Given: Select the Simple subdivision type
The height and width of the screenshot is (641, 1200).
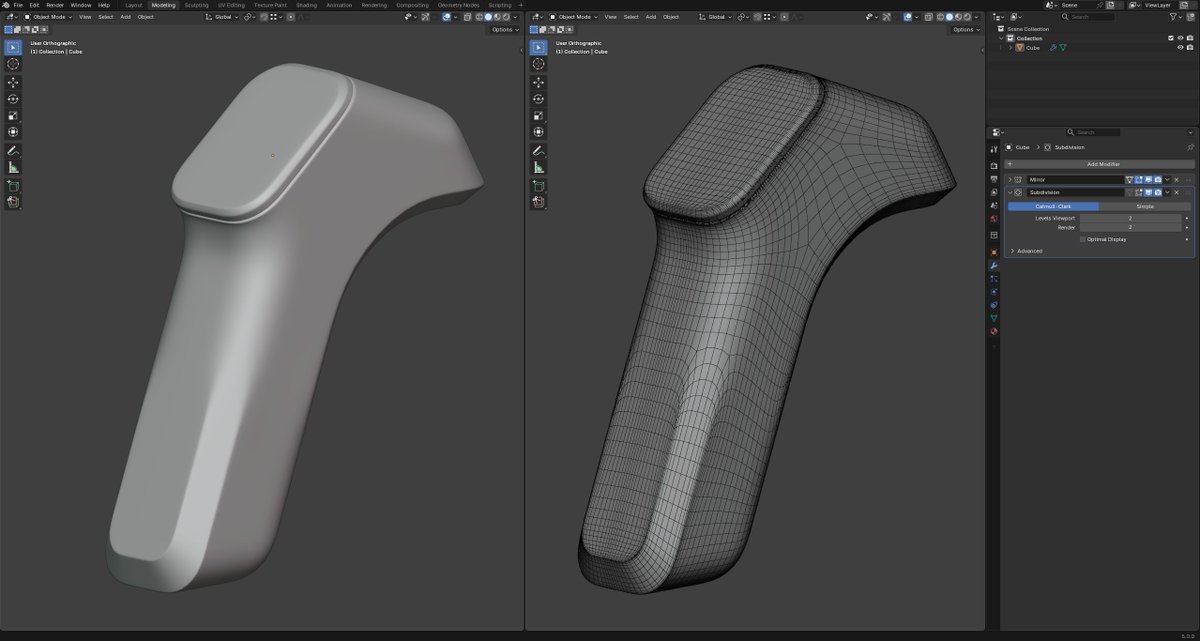Looking at the screenshot, I should [1145, 206].
